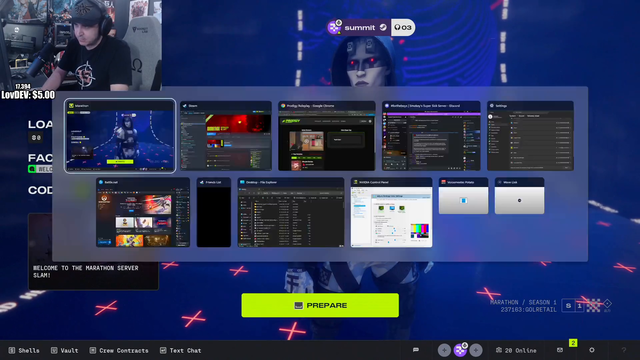This screenshot has width=640, height=360.
Task: Switch to the NVIDIA Control Panel thumbnail
Action: [391, 212]
